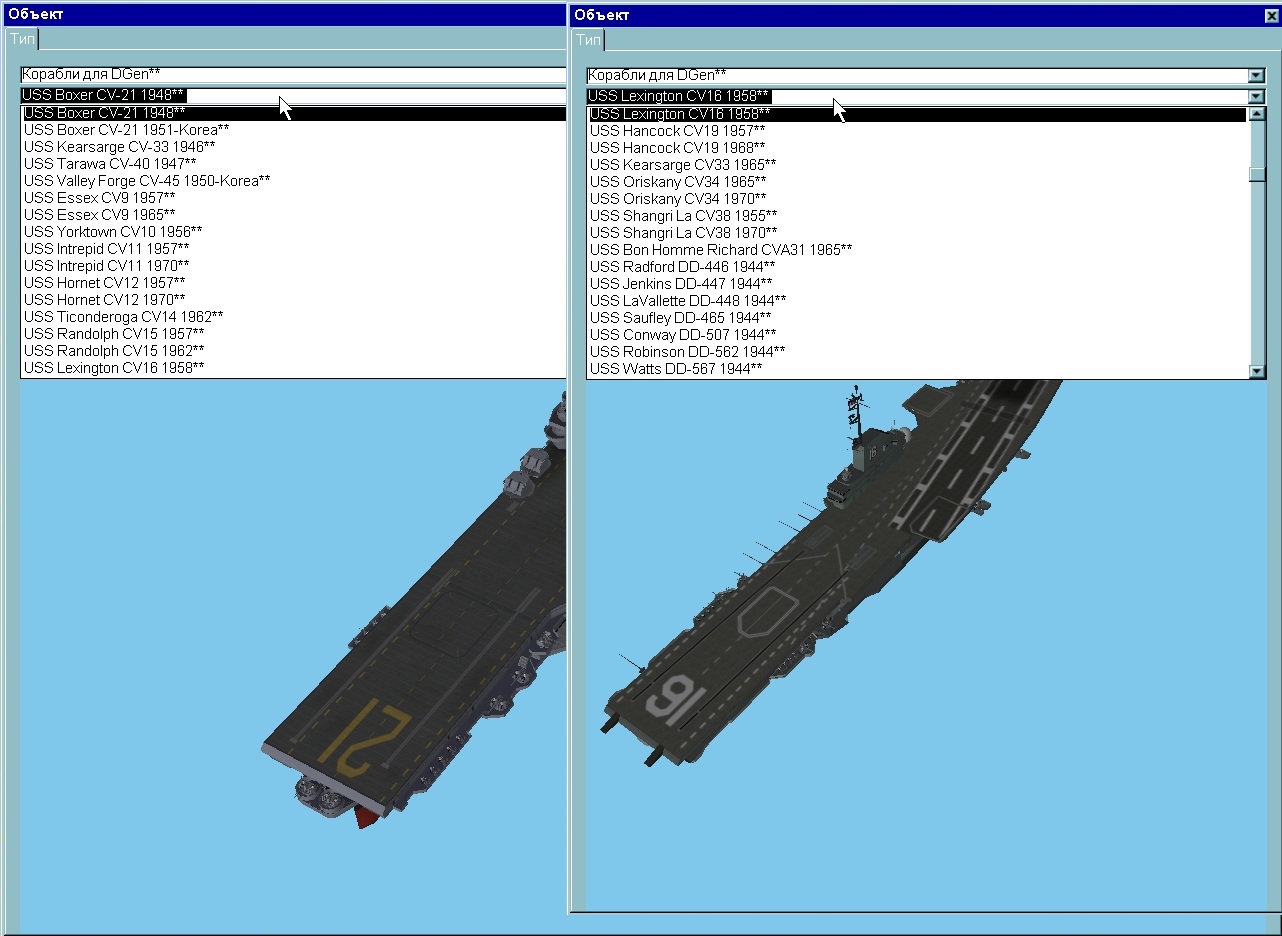Screen dimensions: 1282x936
Task: Select USS Saufley DD-465 1944** in the list
Action: [917, 318]
